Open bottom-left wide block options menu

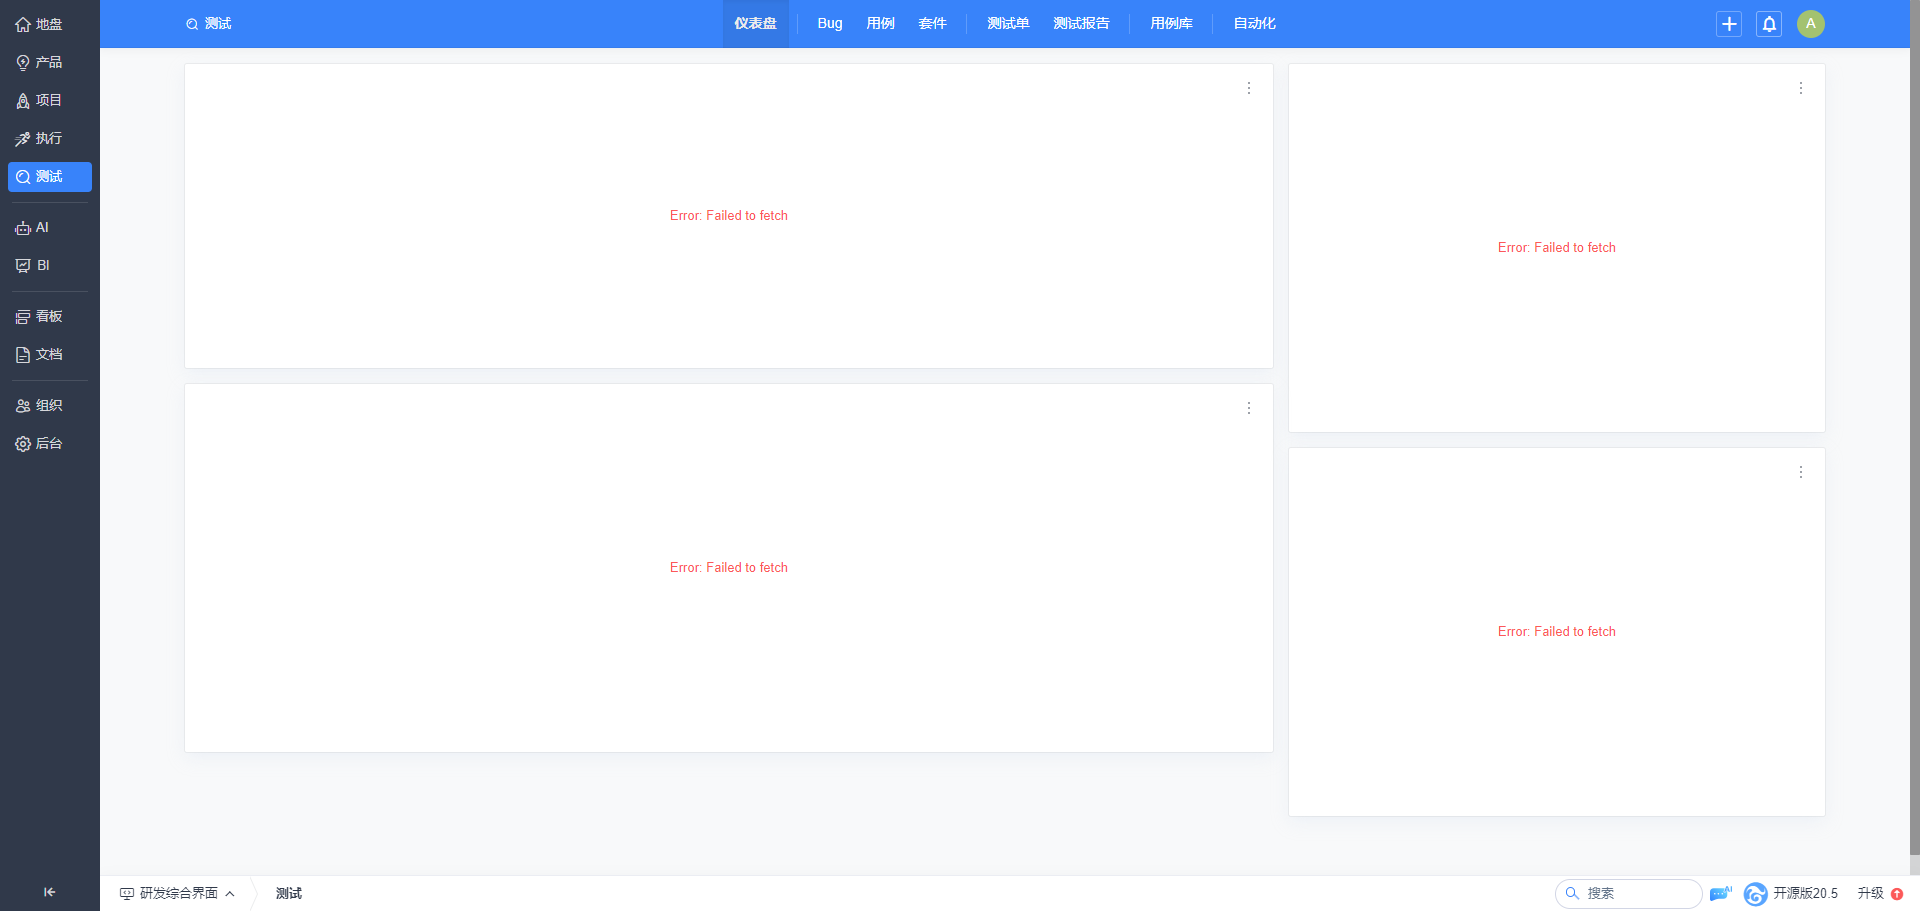[1249, 408]
